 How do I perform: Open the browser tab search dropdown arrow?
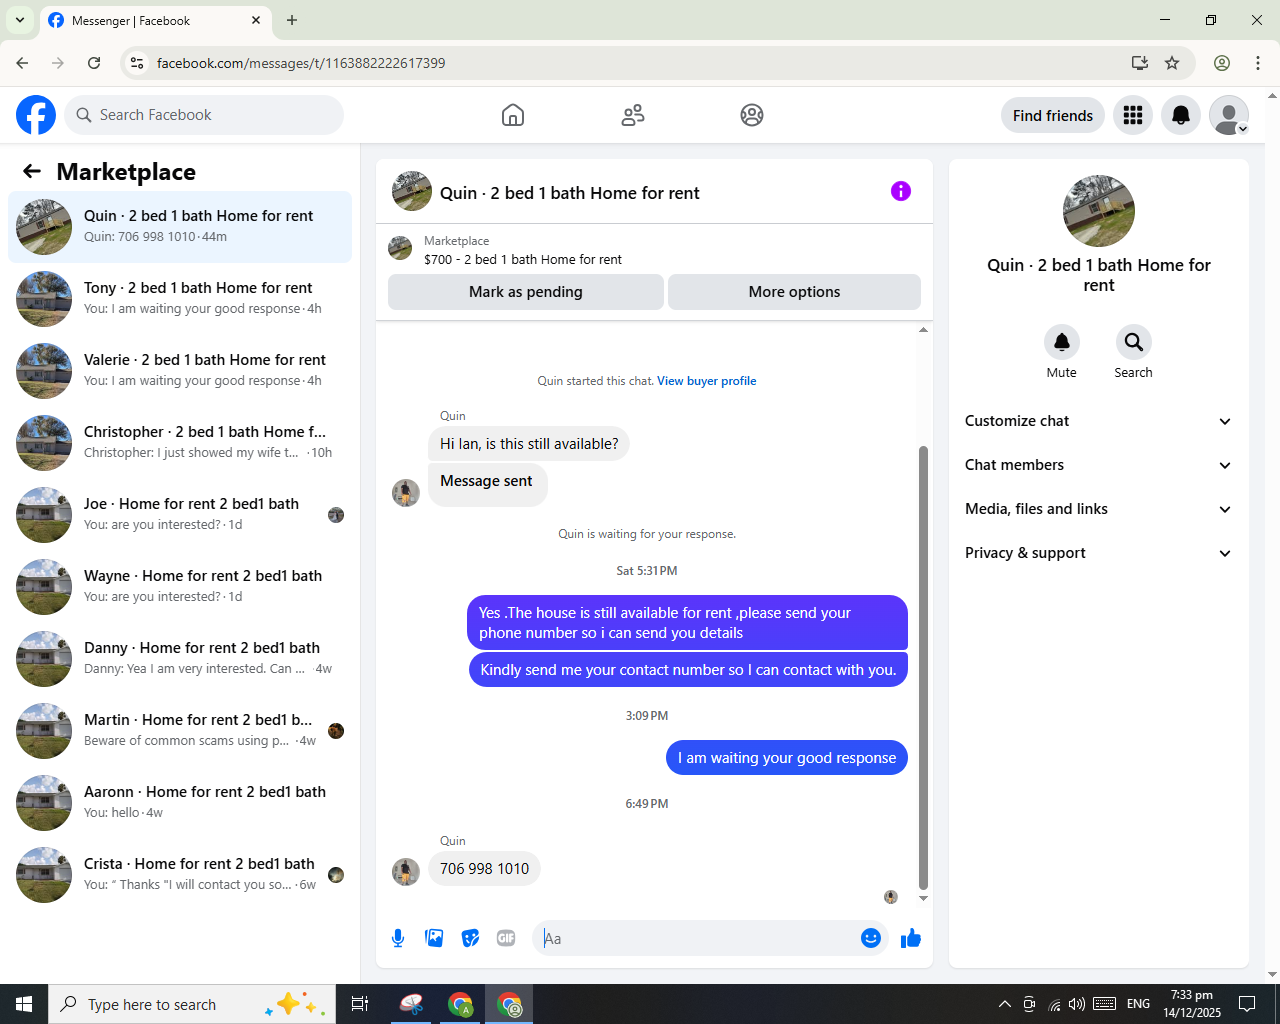[x=19, y=20]
